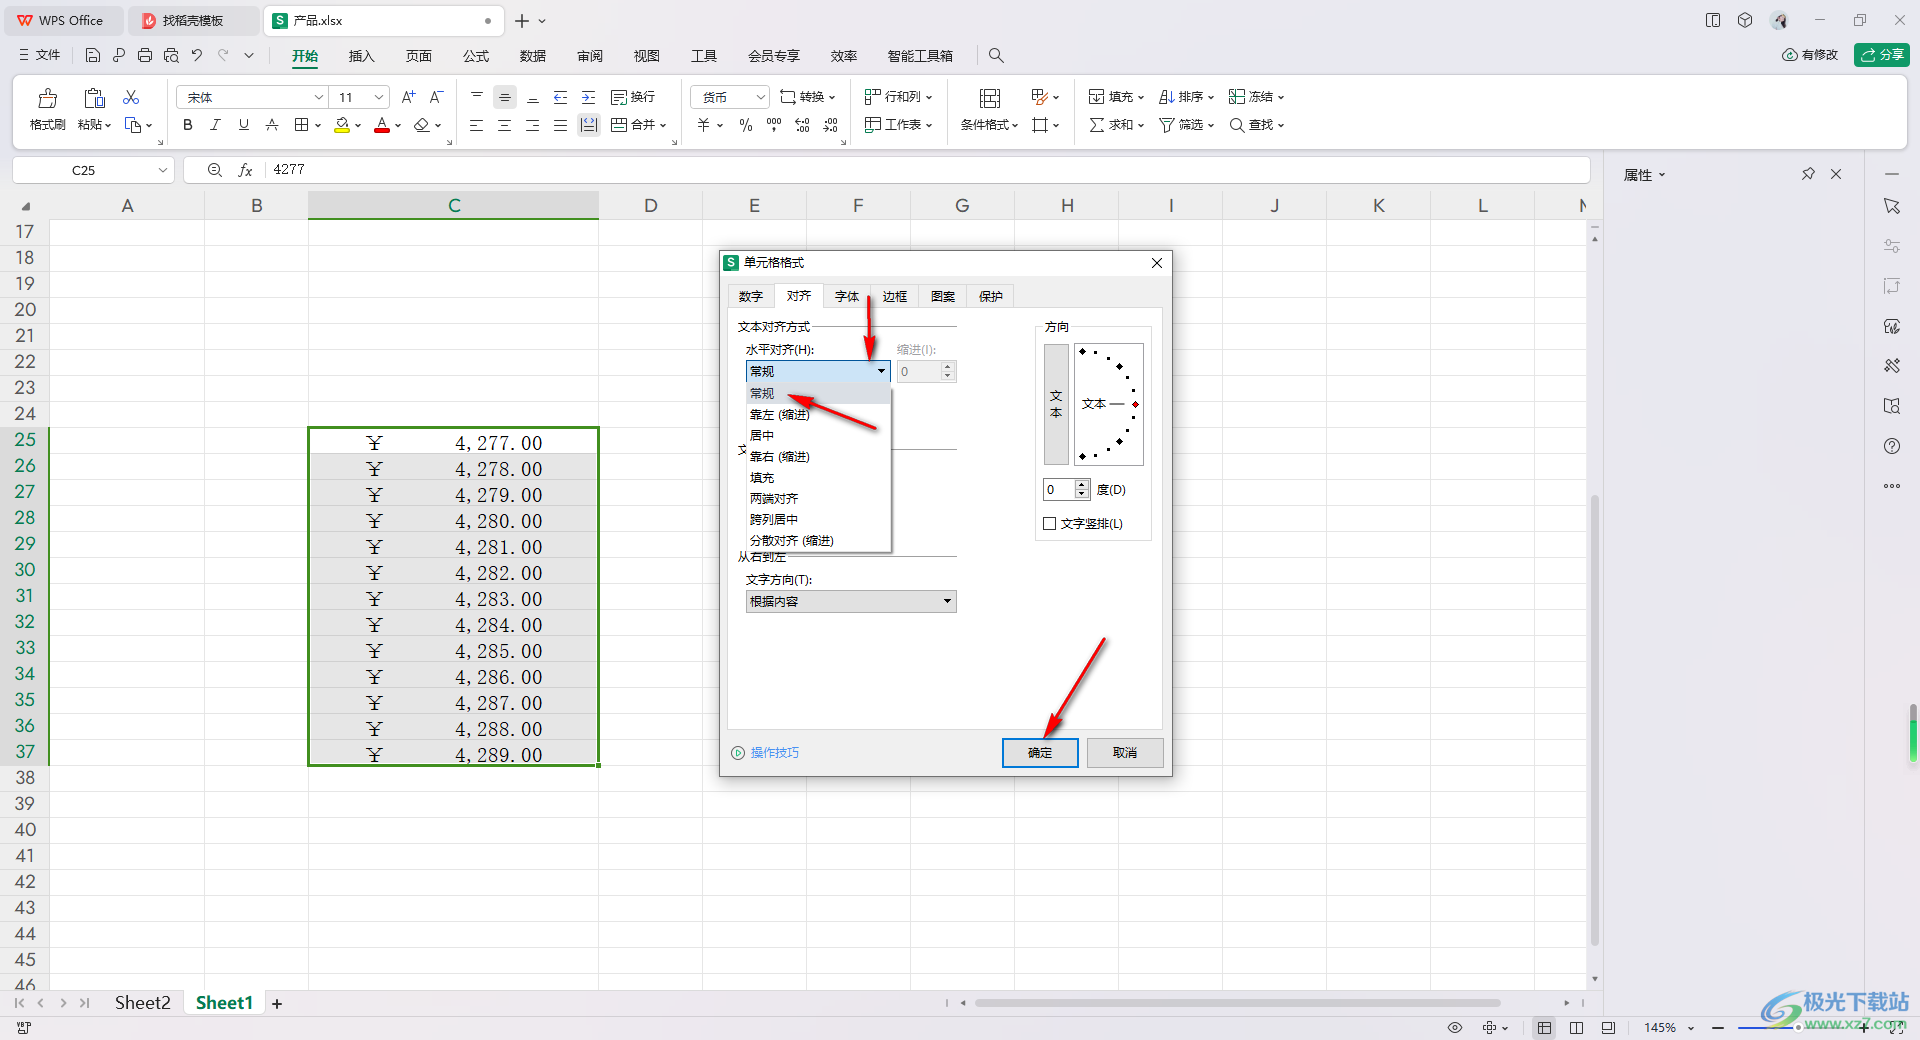The image size is (1920, 1040).
Task: Click the font color A swatch
Action: (x=382, y=125)
